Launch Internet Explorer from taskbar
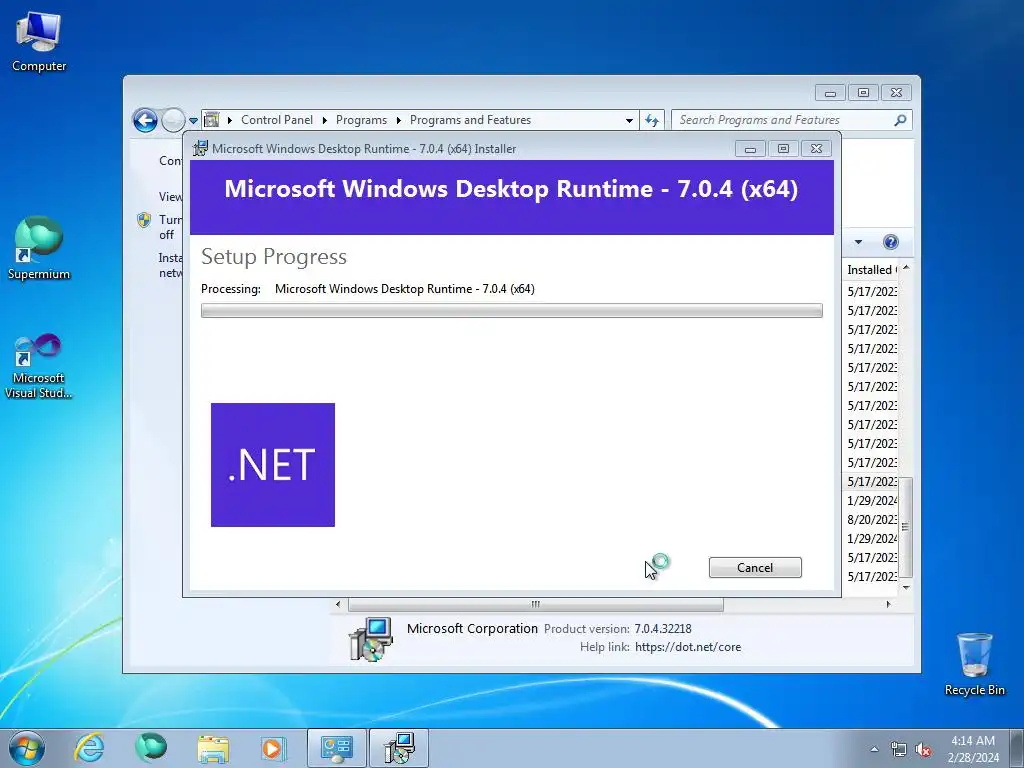The image size is (1024, 768). tap(89, 748)
